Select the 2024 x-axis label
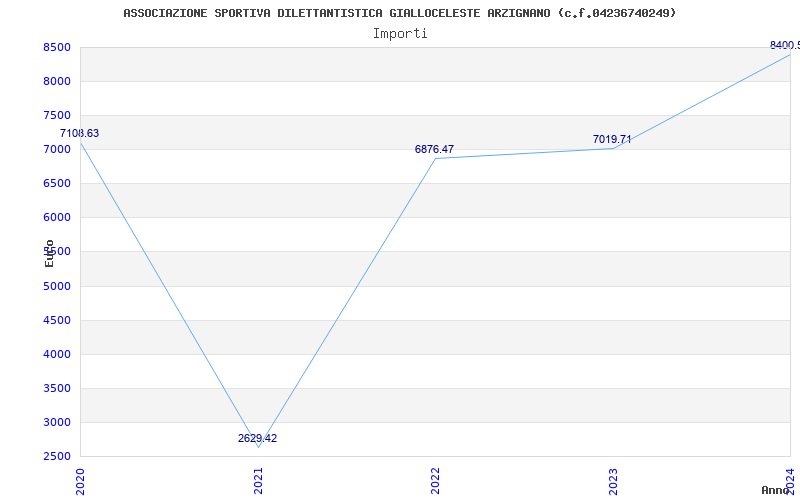Screen dimensions: 800x500 pos(790,481)
